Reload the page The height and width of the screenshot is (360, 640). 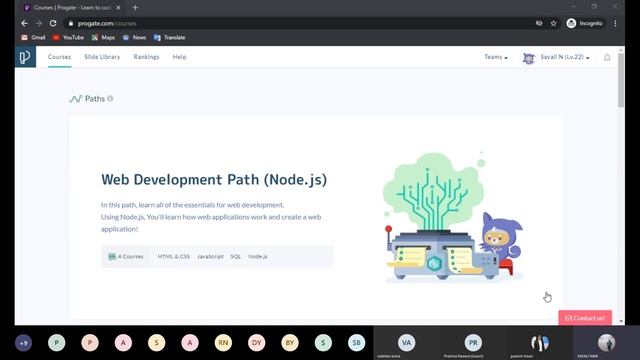coord(53,23)
